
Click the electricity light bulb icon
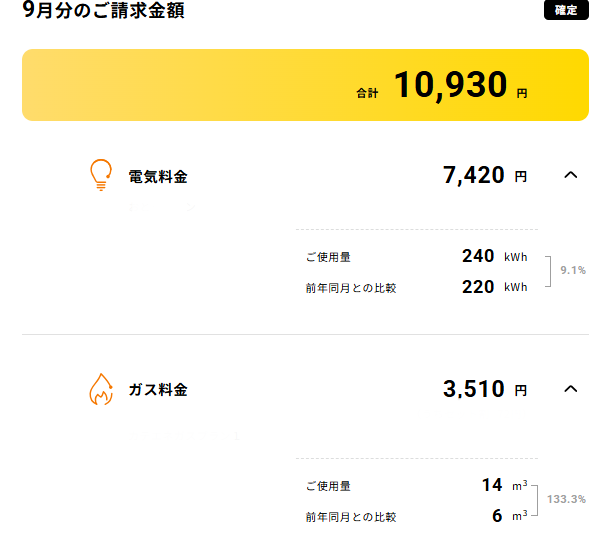pyautogui.click(x=101, y=175)
